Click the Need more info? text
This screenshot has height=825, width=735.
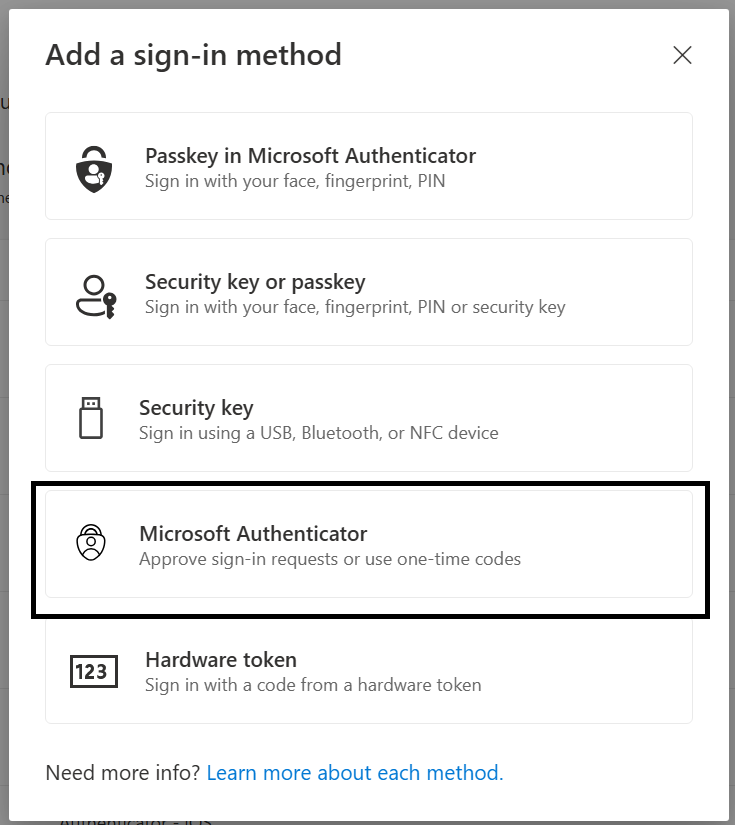point(118,772)
